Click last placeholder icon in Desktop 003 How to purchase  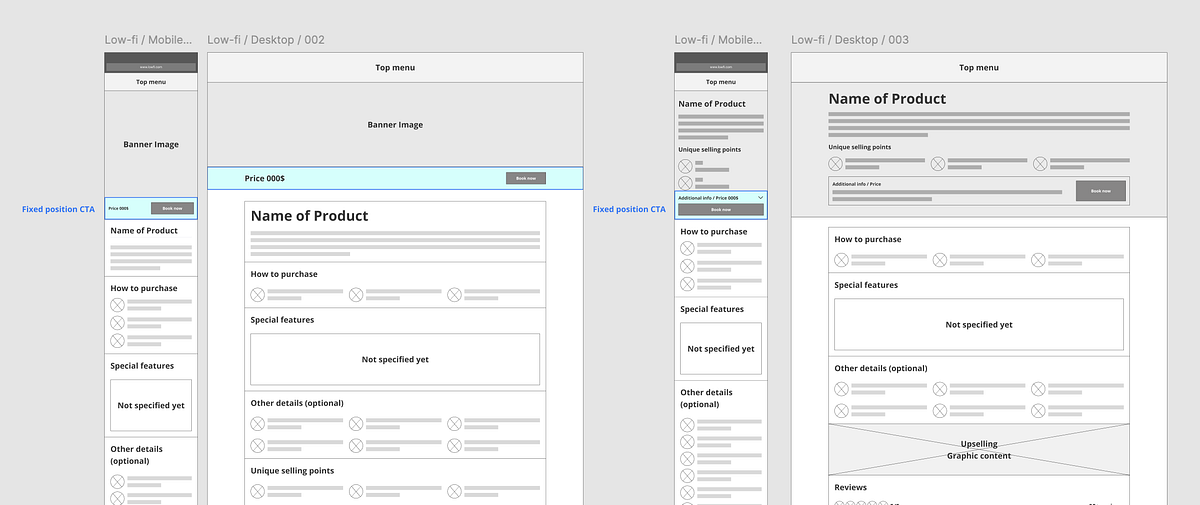(1038, 260)
